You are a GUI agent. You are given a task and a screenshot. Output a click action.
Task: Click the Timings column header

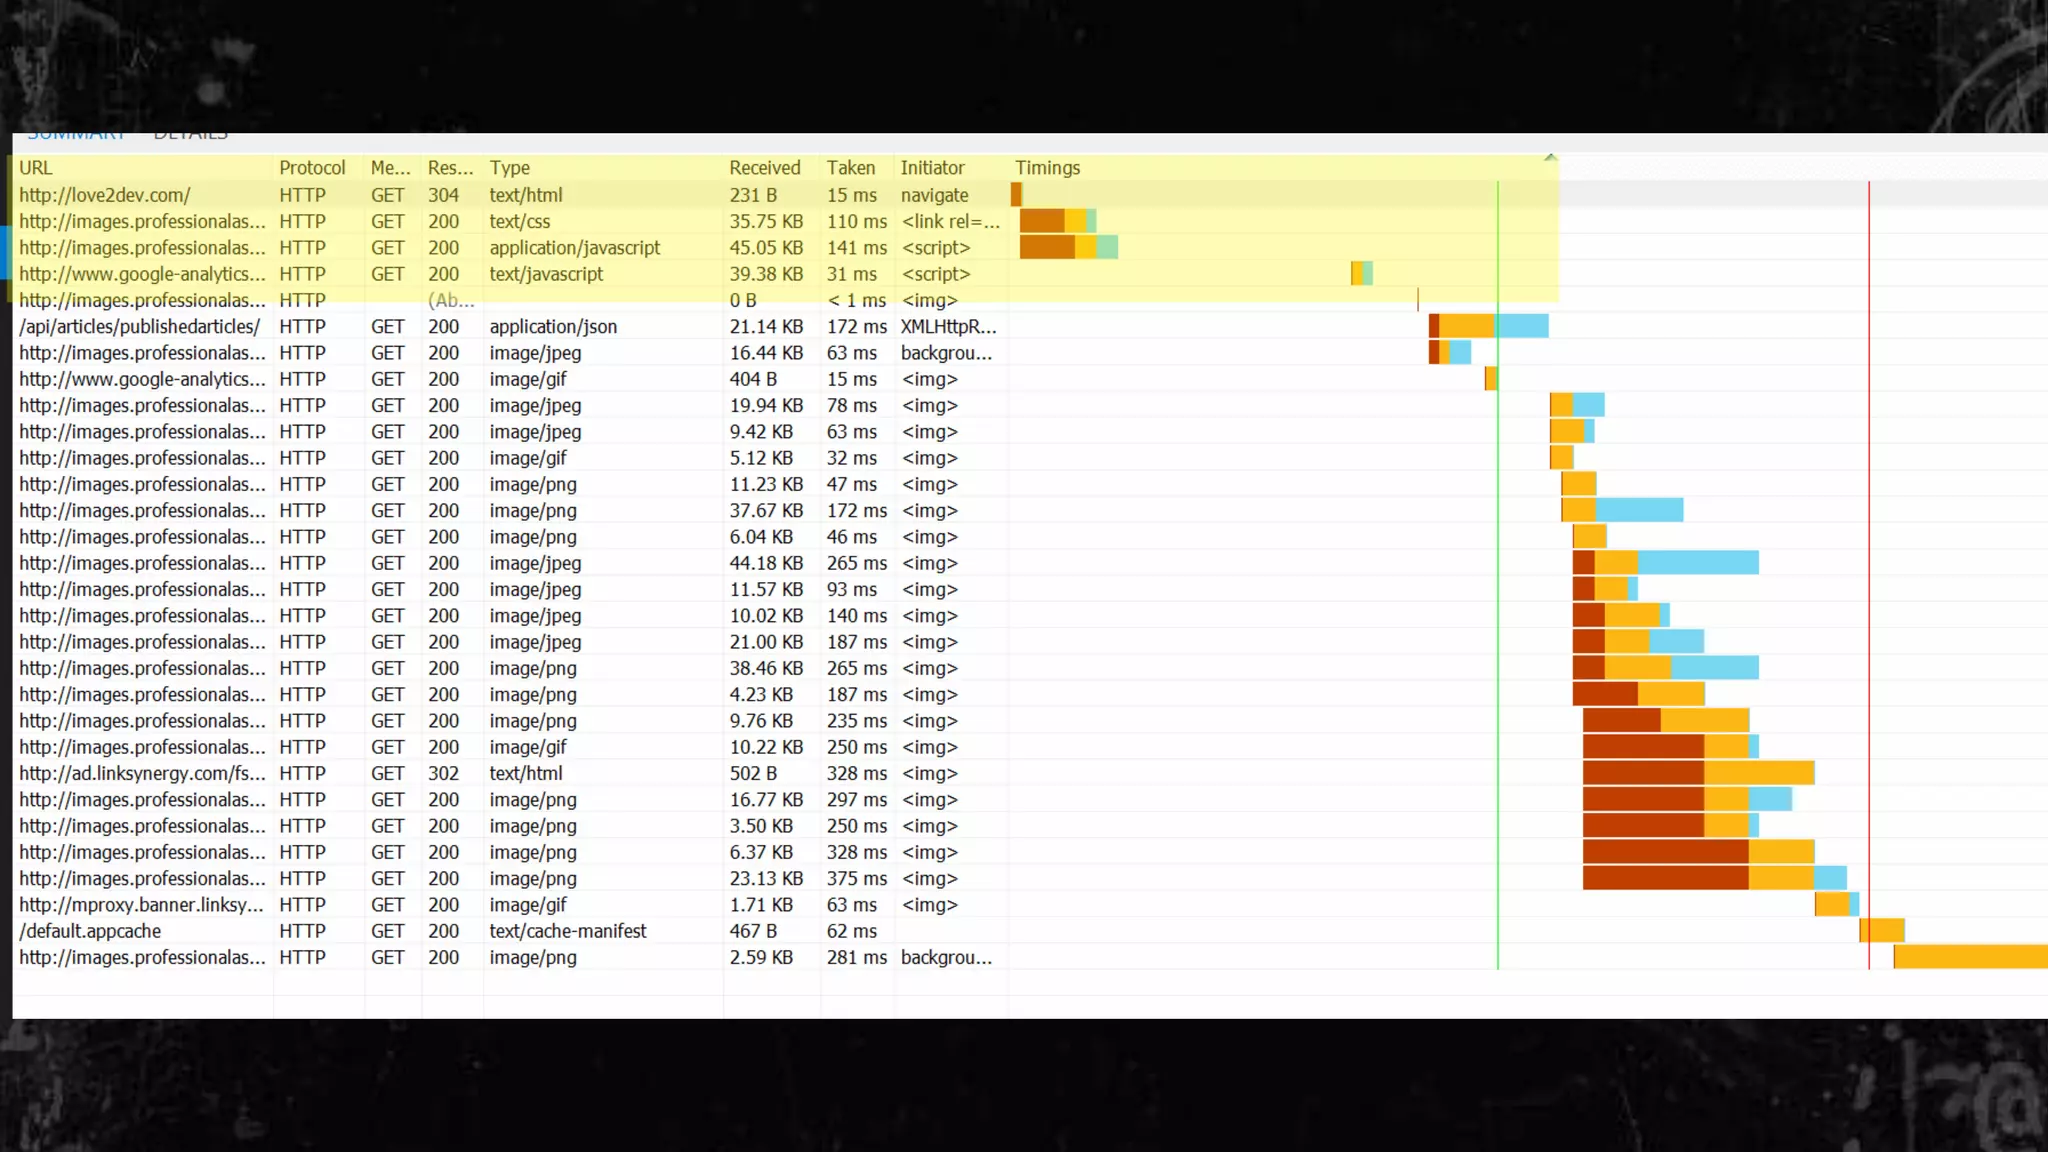(1047, 168)
